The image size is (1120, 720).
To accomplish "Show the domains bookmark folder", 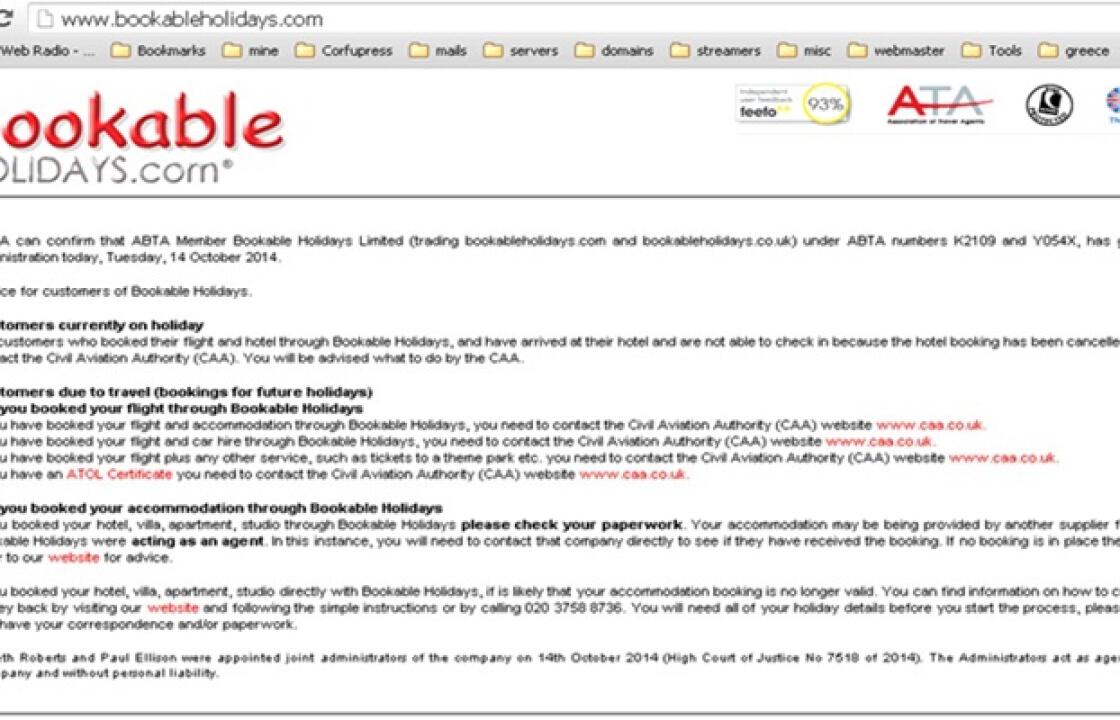I will coord(615,51).
